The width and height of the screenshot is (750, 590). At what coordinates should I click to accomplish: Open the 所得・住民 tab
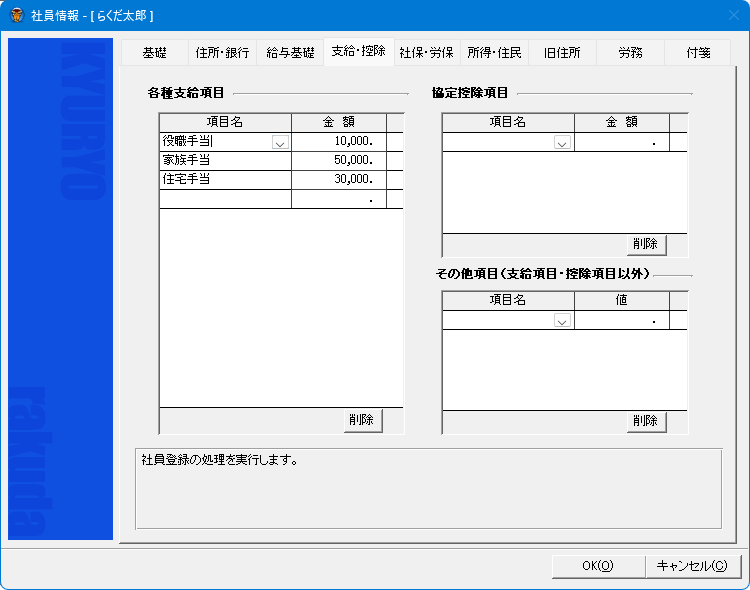coord(494,53)
